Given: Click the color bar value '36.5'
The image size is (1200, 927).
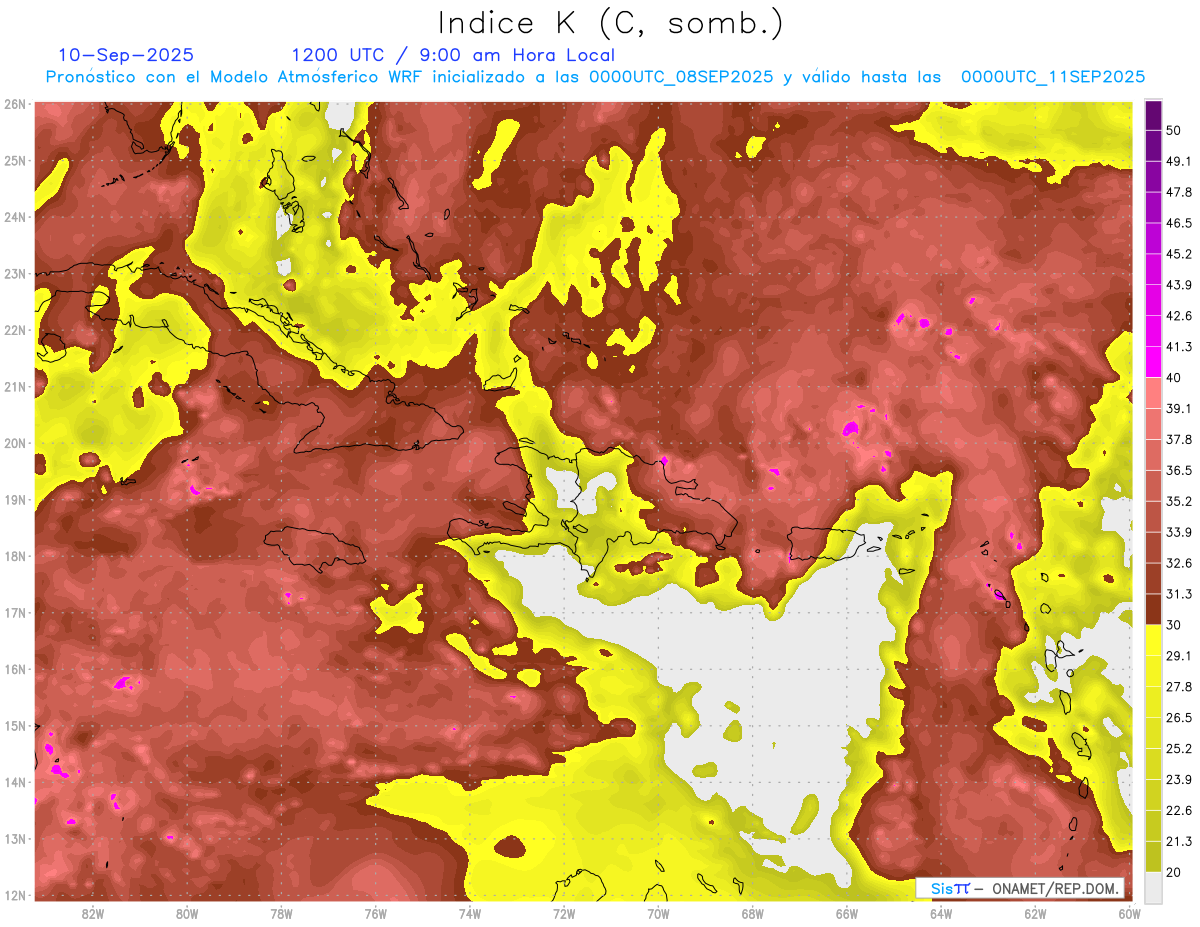Looking at the screenshot, I should click(x=1178, y=470).
